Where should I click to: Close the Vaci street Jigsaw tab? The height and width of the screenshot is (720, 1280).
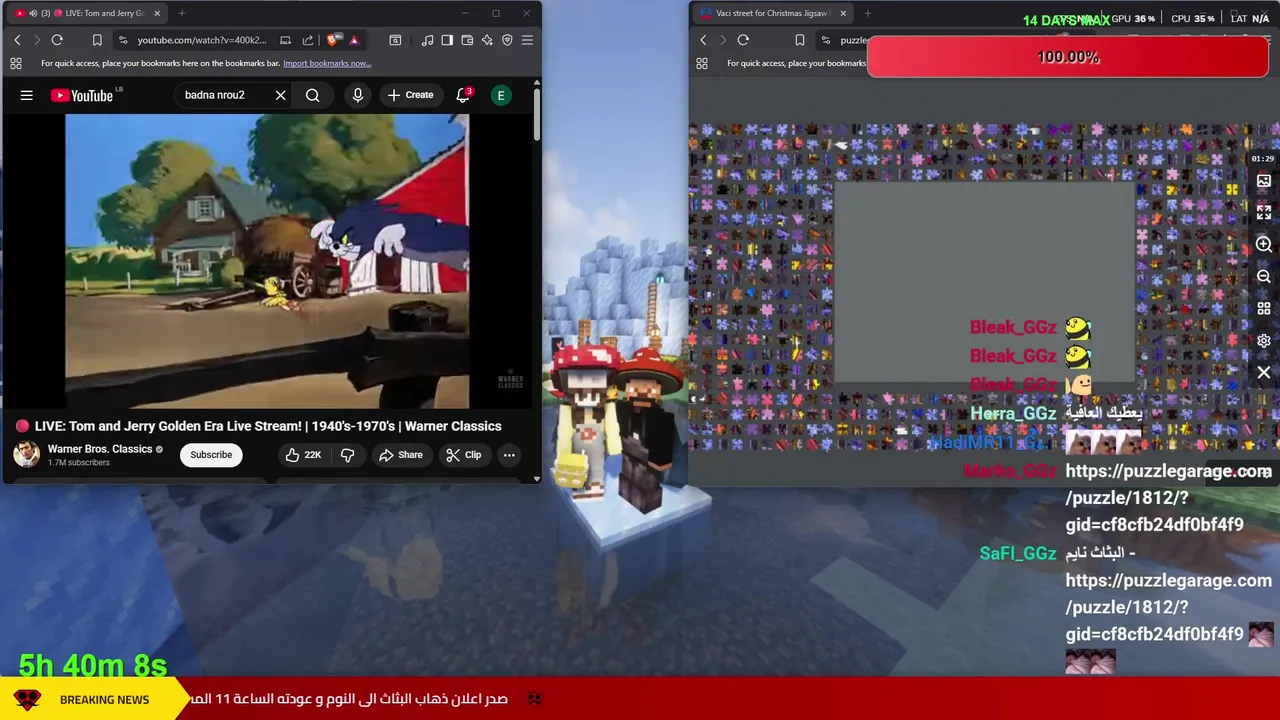[843, 13]
